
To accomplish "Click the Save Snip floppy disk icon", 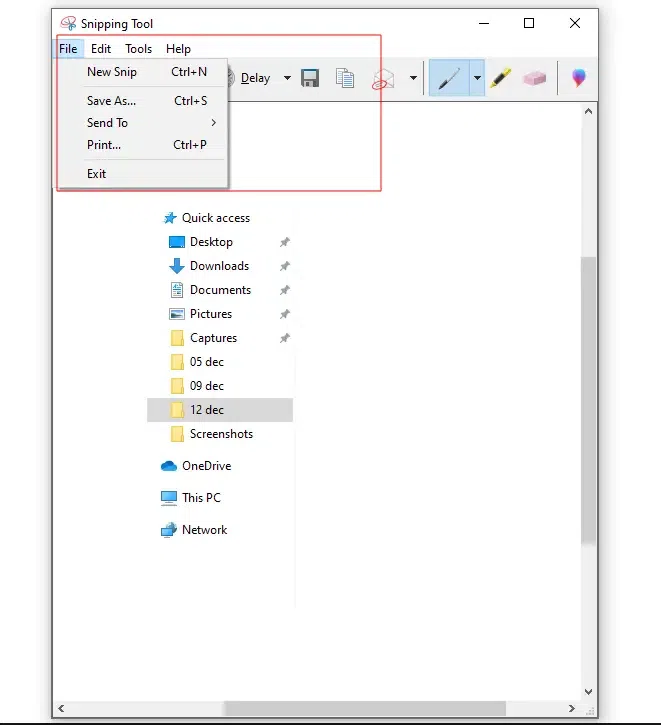I will 310,78.
